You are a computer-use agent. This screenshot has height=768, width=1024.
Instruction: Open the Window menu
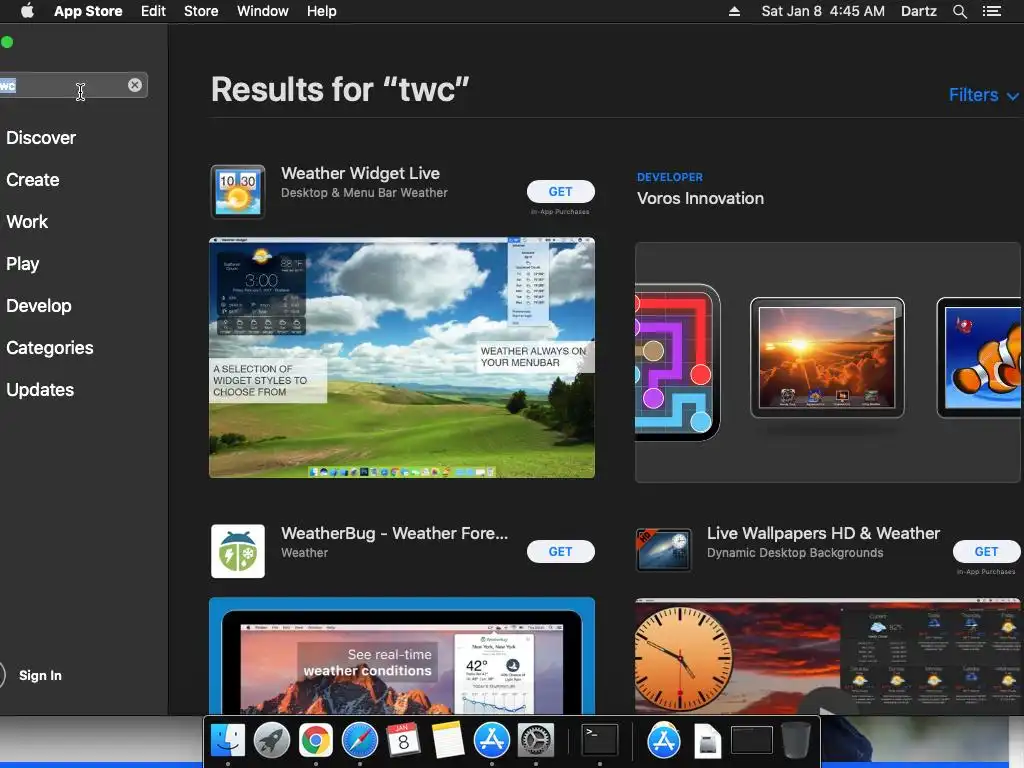click(x=263, y=11)
